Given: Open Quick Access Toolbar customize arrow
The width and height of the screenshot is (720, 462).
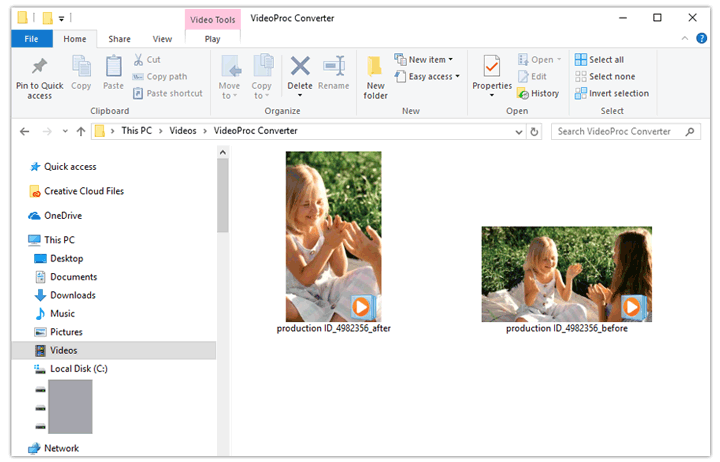Looking at the screenshot, I should click(61, 19).
